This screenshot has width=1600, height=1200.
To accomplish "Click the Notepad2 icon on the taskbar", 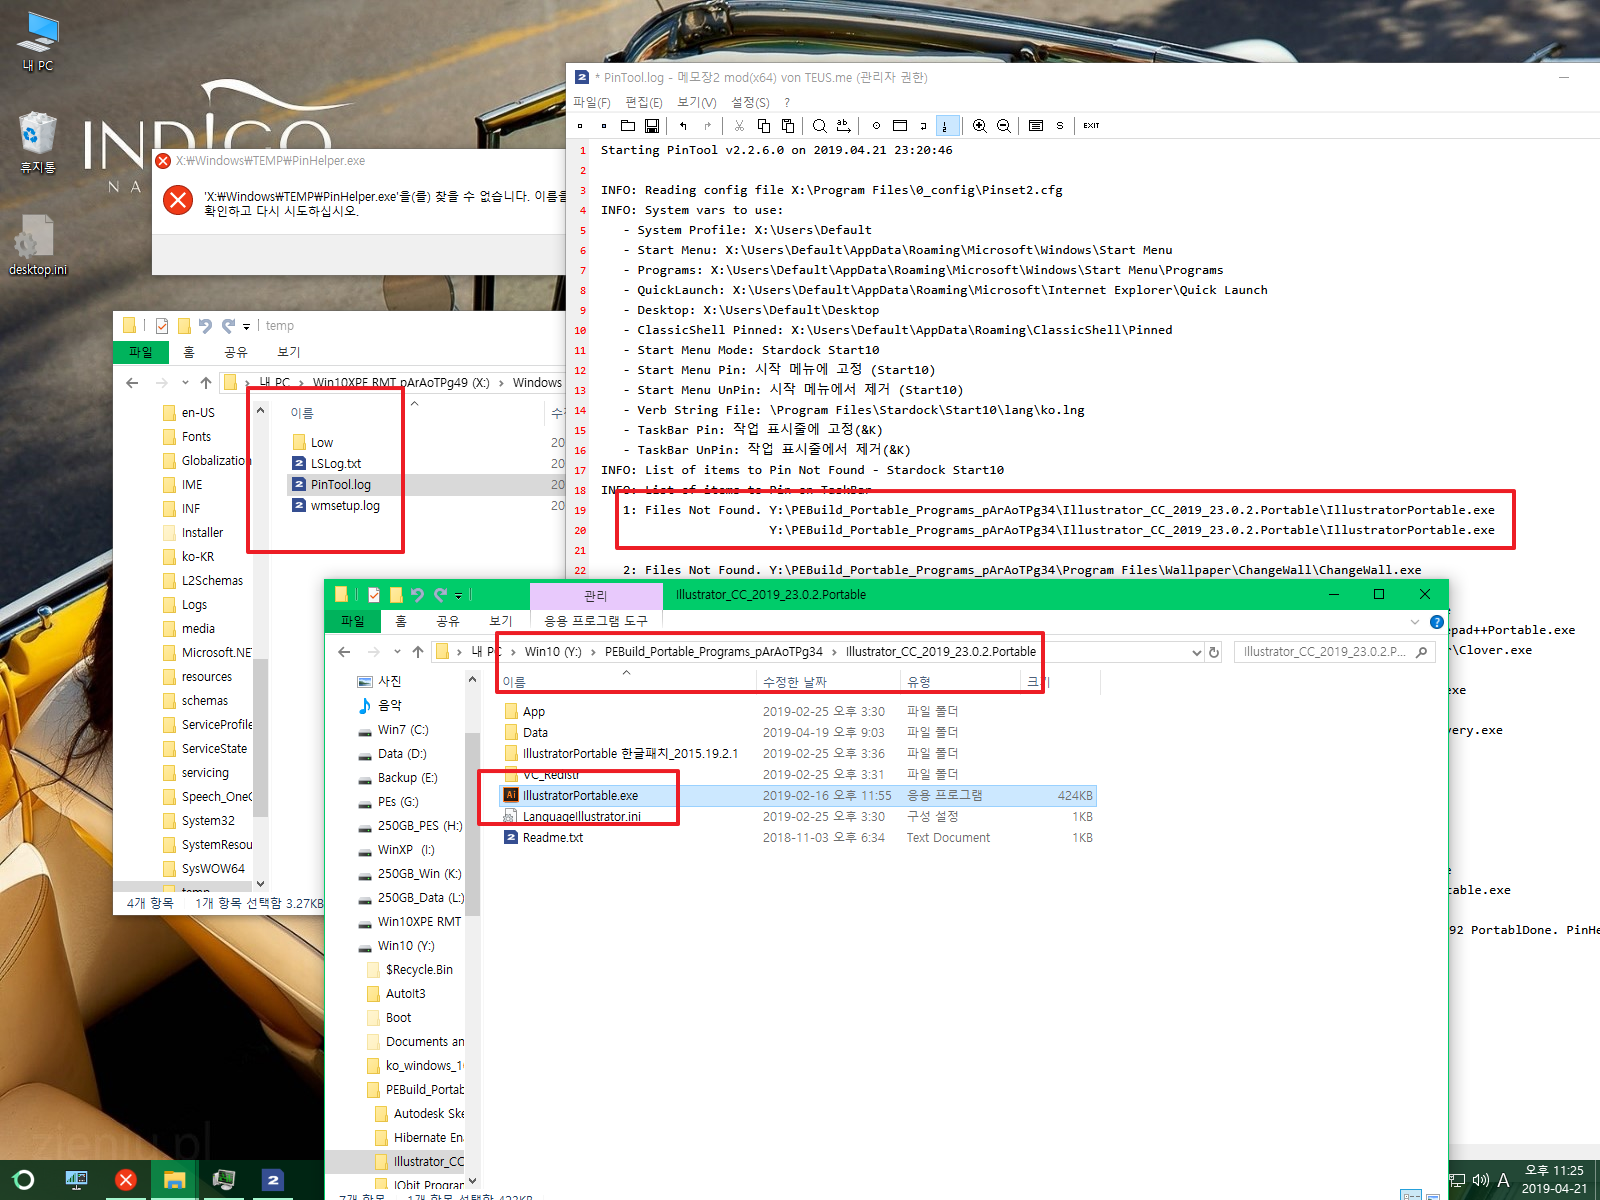I will pyautogui.click(x=273, y=1180).
